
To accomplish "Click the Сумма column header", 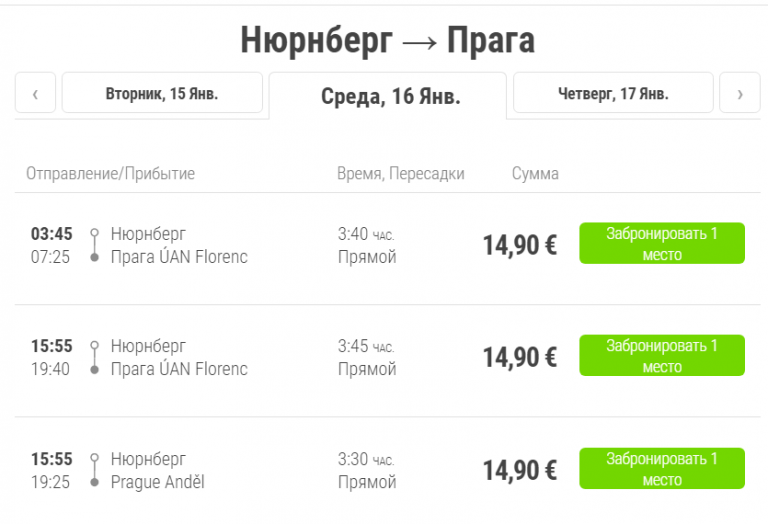I will coord(535,174).
